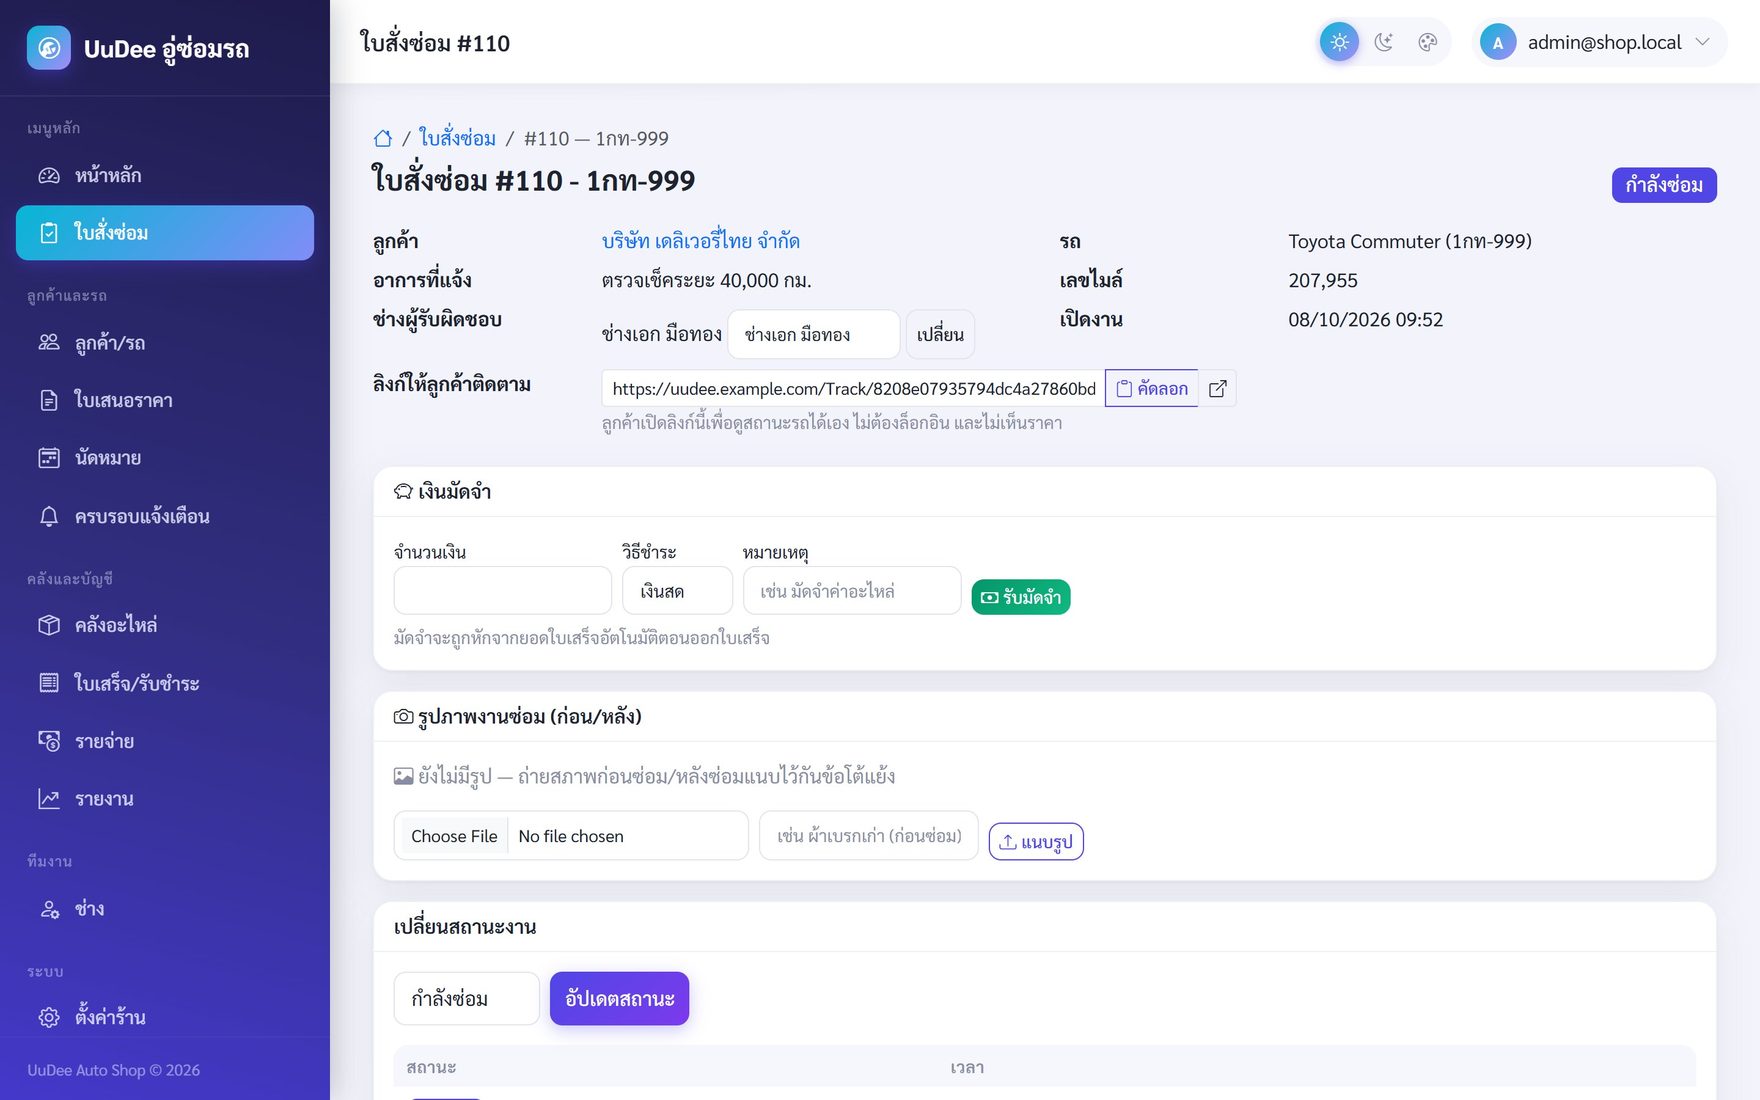Click the อัปเดตสถานะ button
1760x1100 pixels.
point(619,999)
